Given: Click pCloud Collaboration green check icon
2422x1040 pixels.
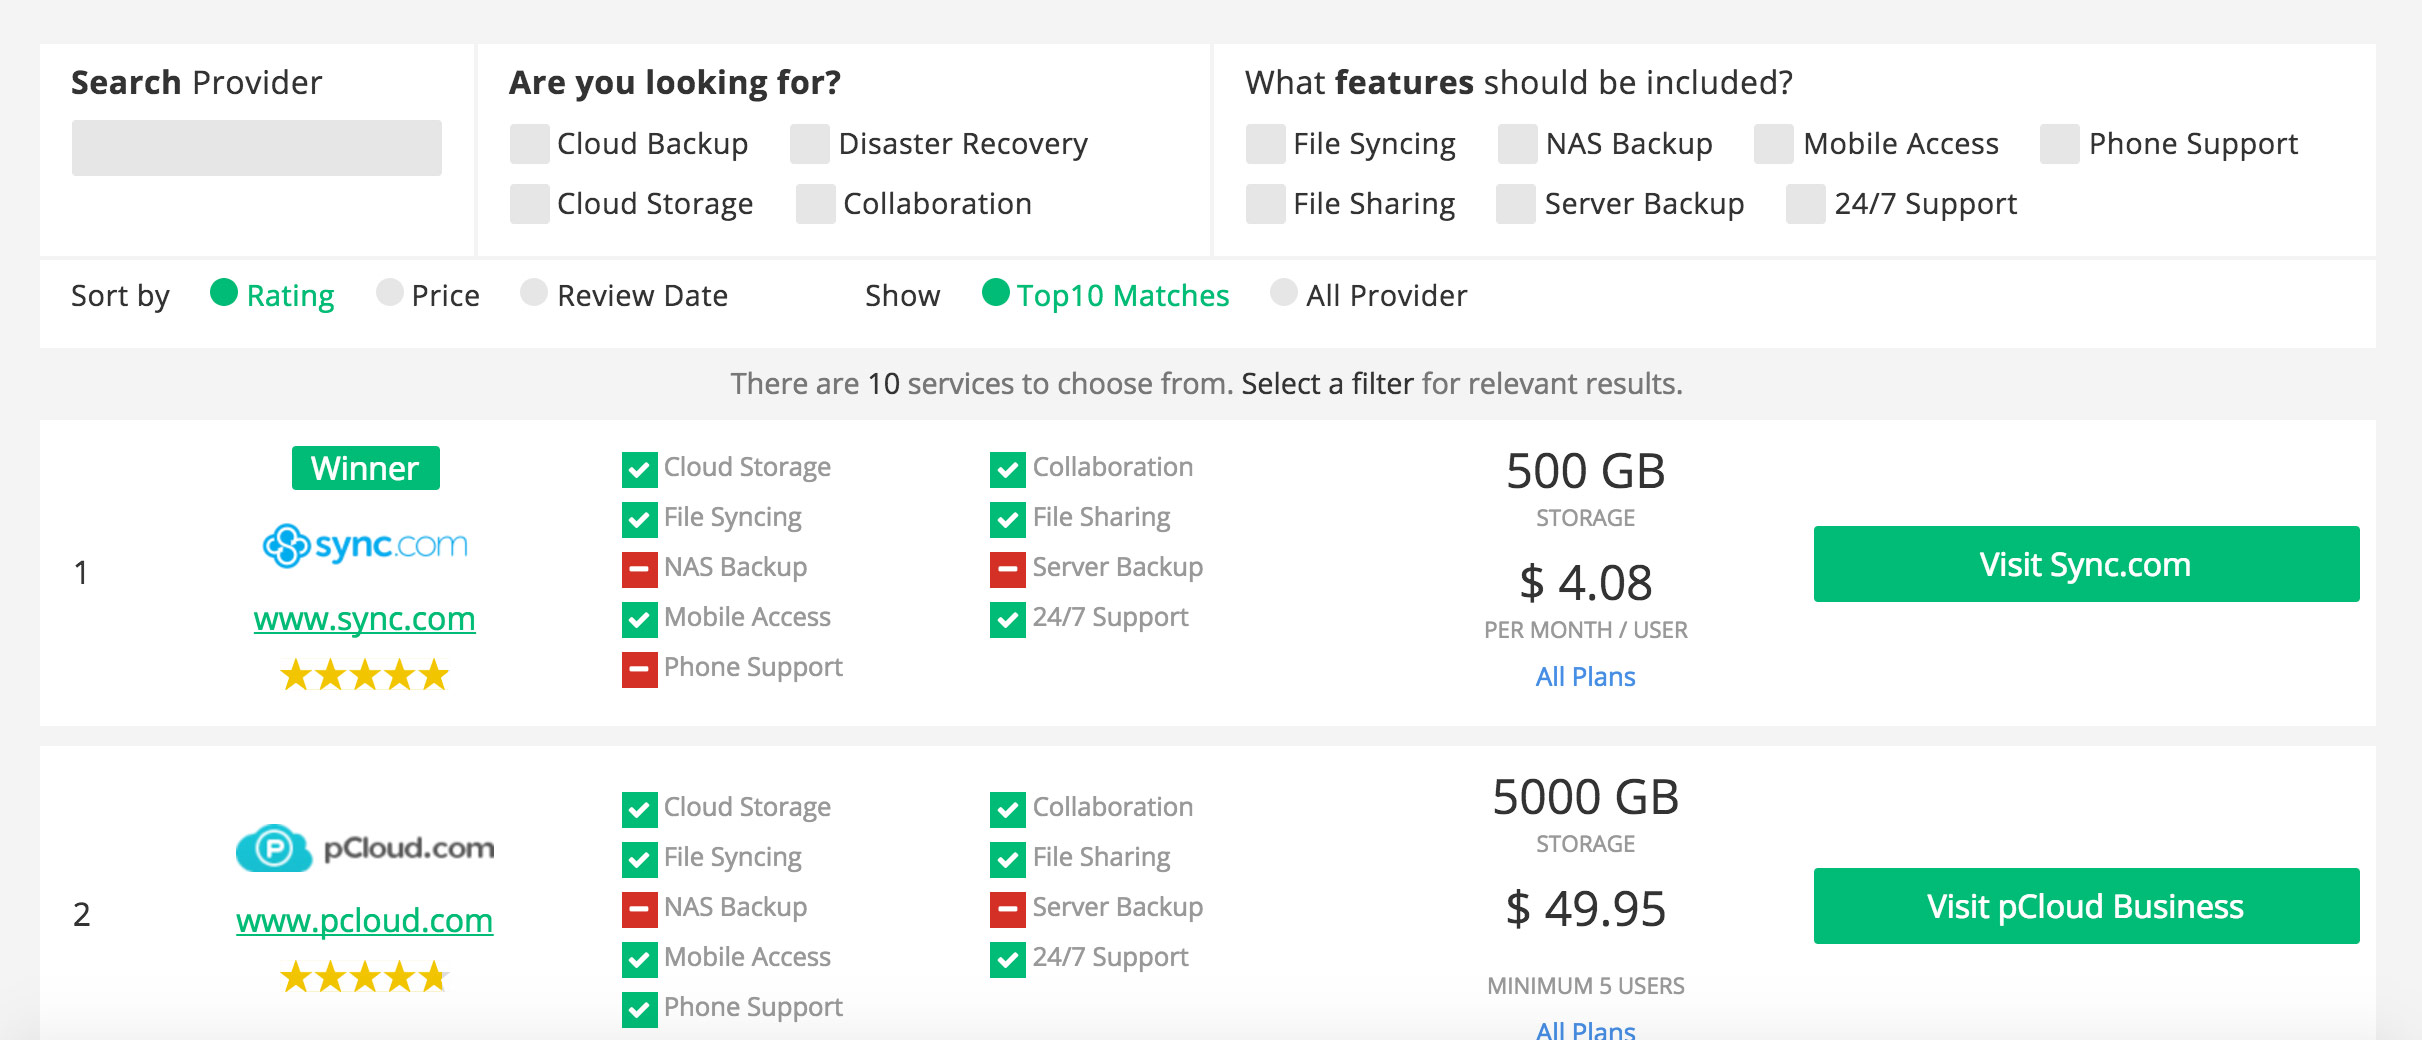Looking at the screenshot, I should coord(1007,809).
